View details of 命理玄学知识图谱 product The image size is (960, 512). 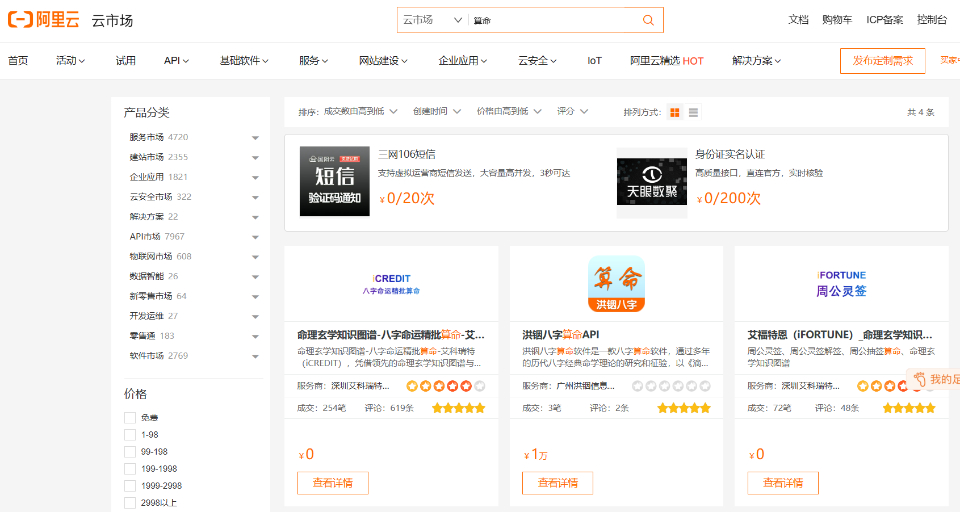point(332,483)
